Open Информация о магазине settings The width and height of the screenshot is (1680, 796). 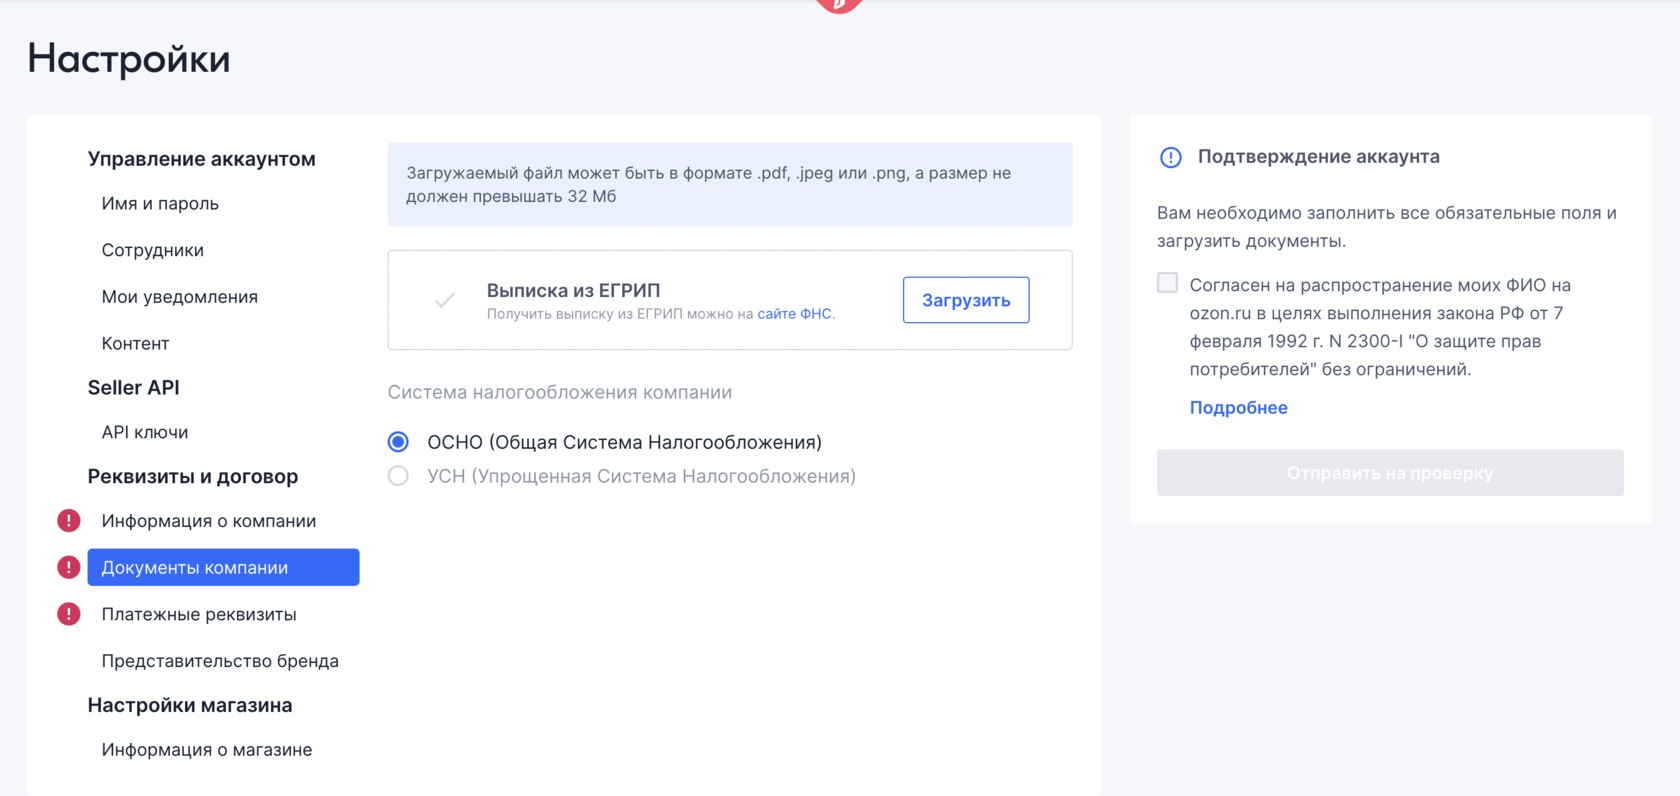pos(206,750)
